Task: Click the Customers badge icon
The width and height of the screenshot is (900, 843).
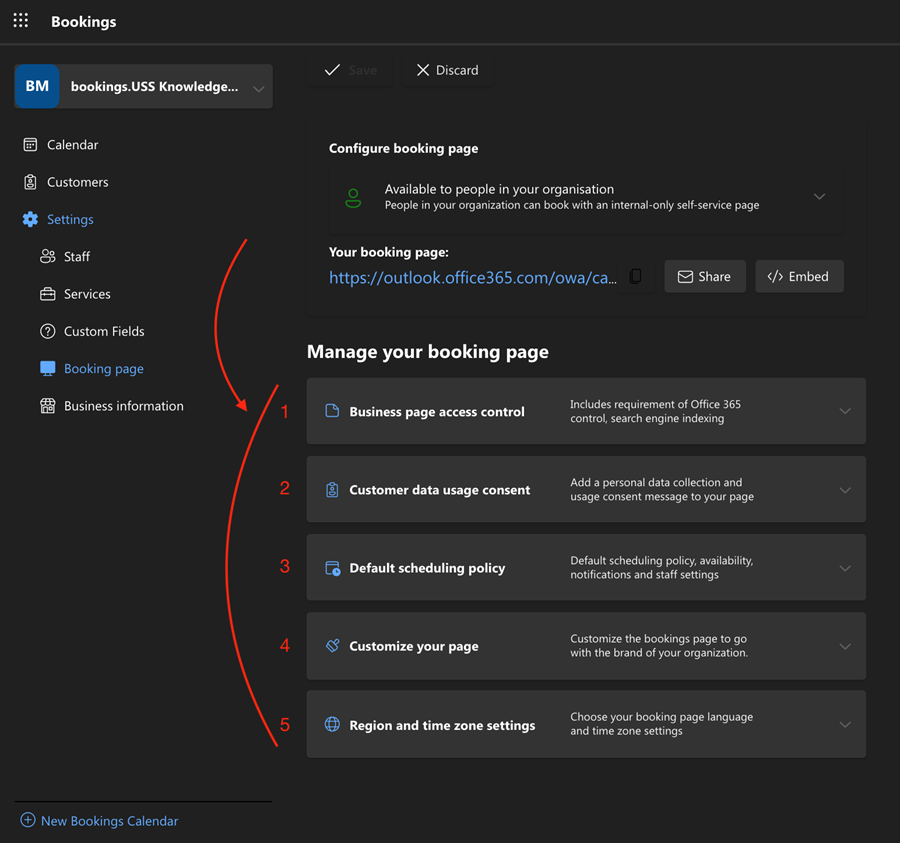Action: (30, 182)
